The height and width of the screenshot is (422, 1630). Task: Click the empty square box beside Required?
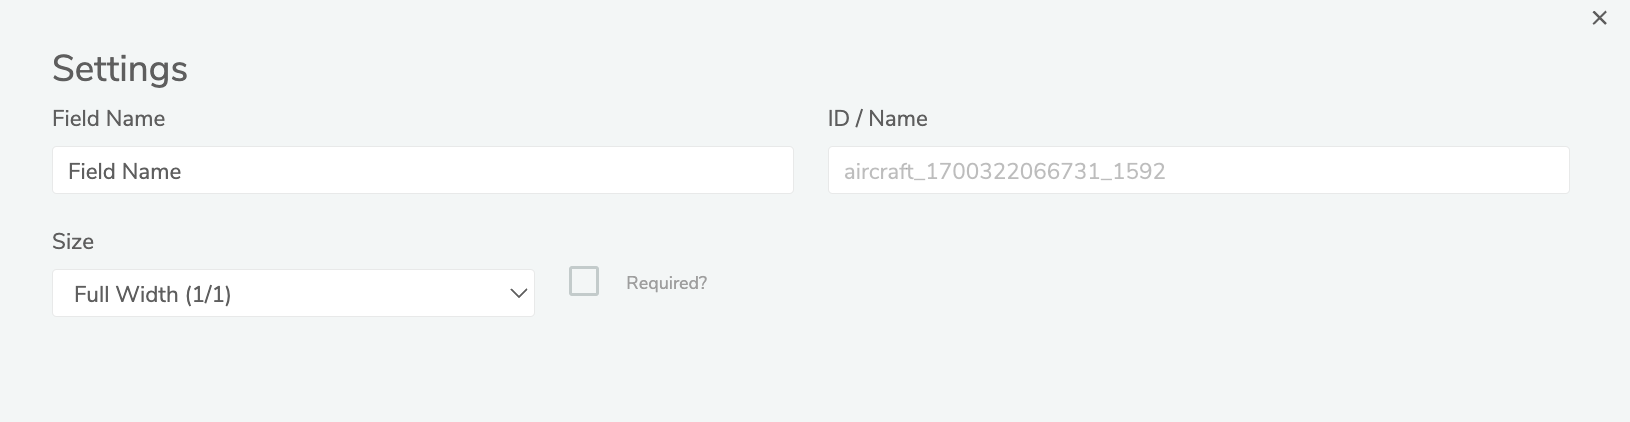click(x=584, y=281)
